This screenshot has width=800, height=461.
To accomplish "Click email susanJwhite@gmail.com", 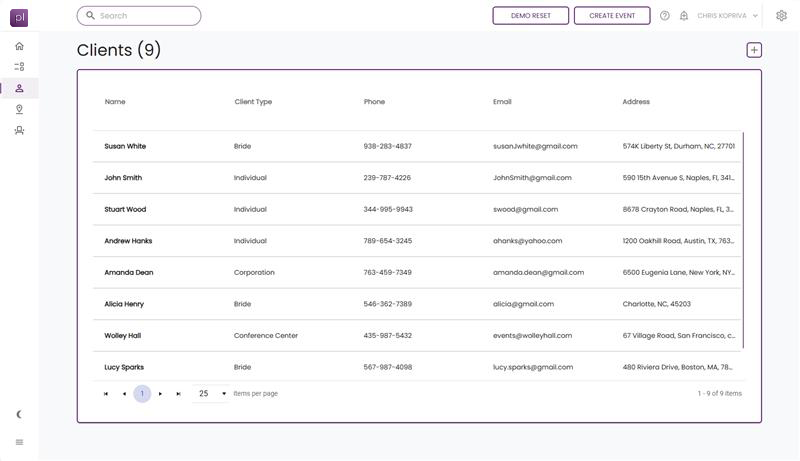I will (x=535, y=146).
